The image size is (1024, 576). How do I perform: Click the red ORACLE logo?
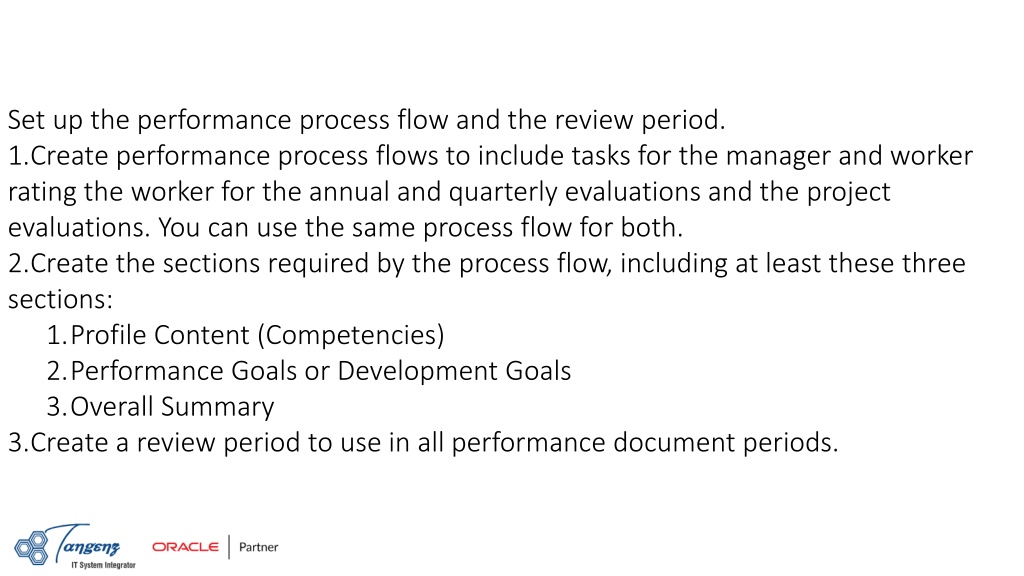(x=185, y=547)
